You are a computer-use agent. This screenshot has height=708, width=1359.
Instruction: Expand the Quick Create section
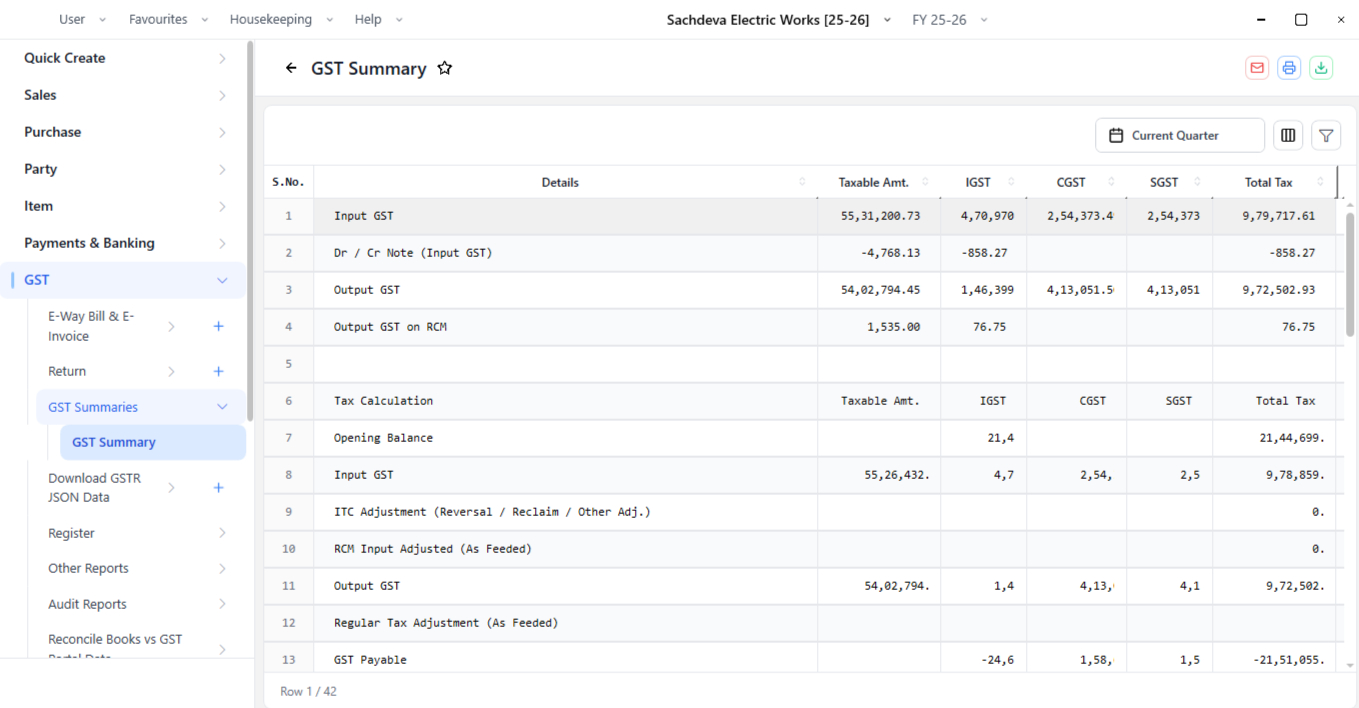click(x=125, y=58)
